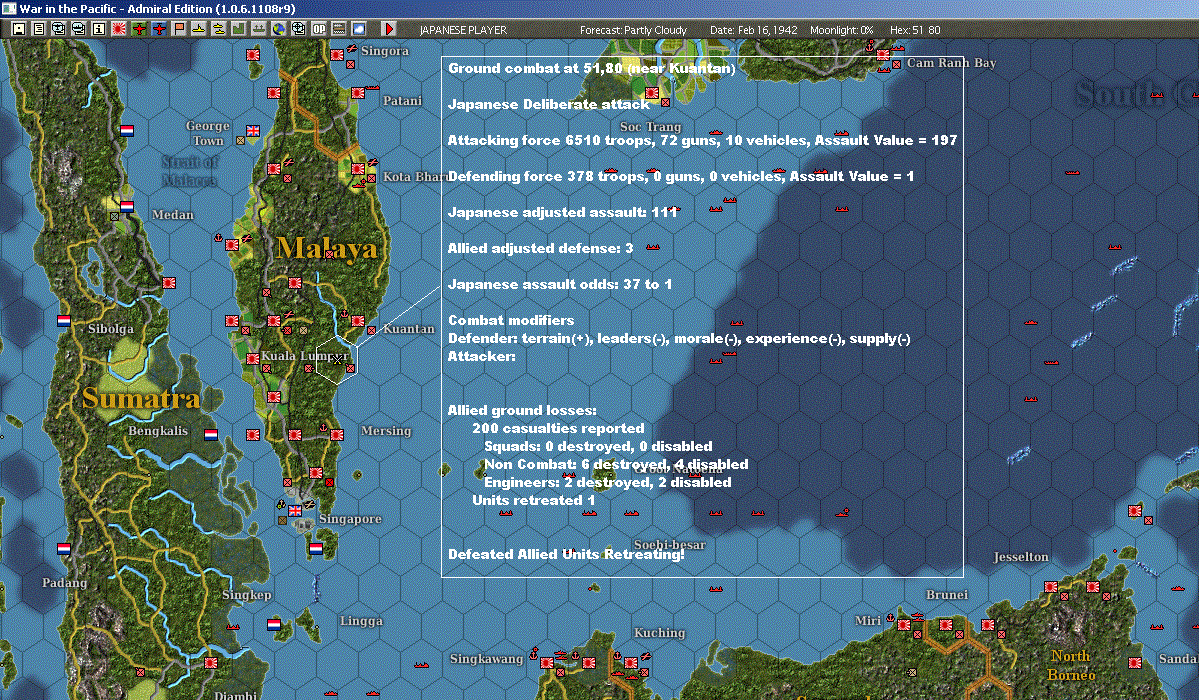The image size is (1199, 700).
Task: Click the Padang city label
Action: pos(64,583)
